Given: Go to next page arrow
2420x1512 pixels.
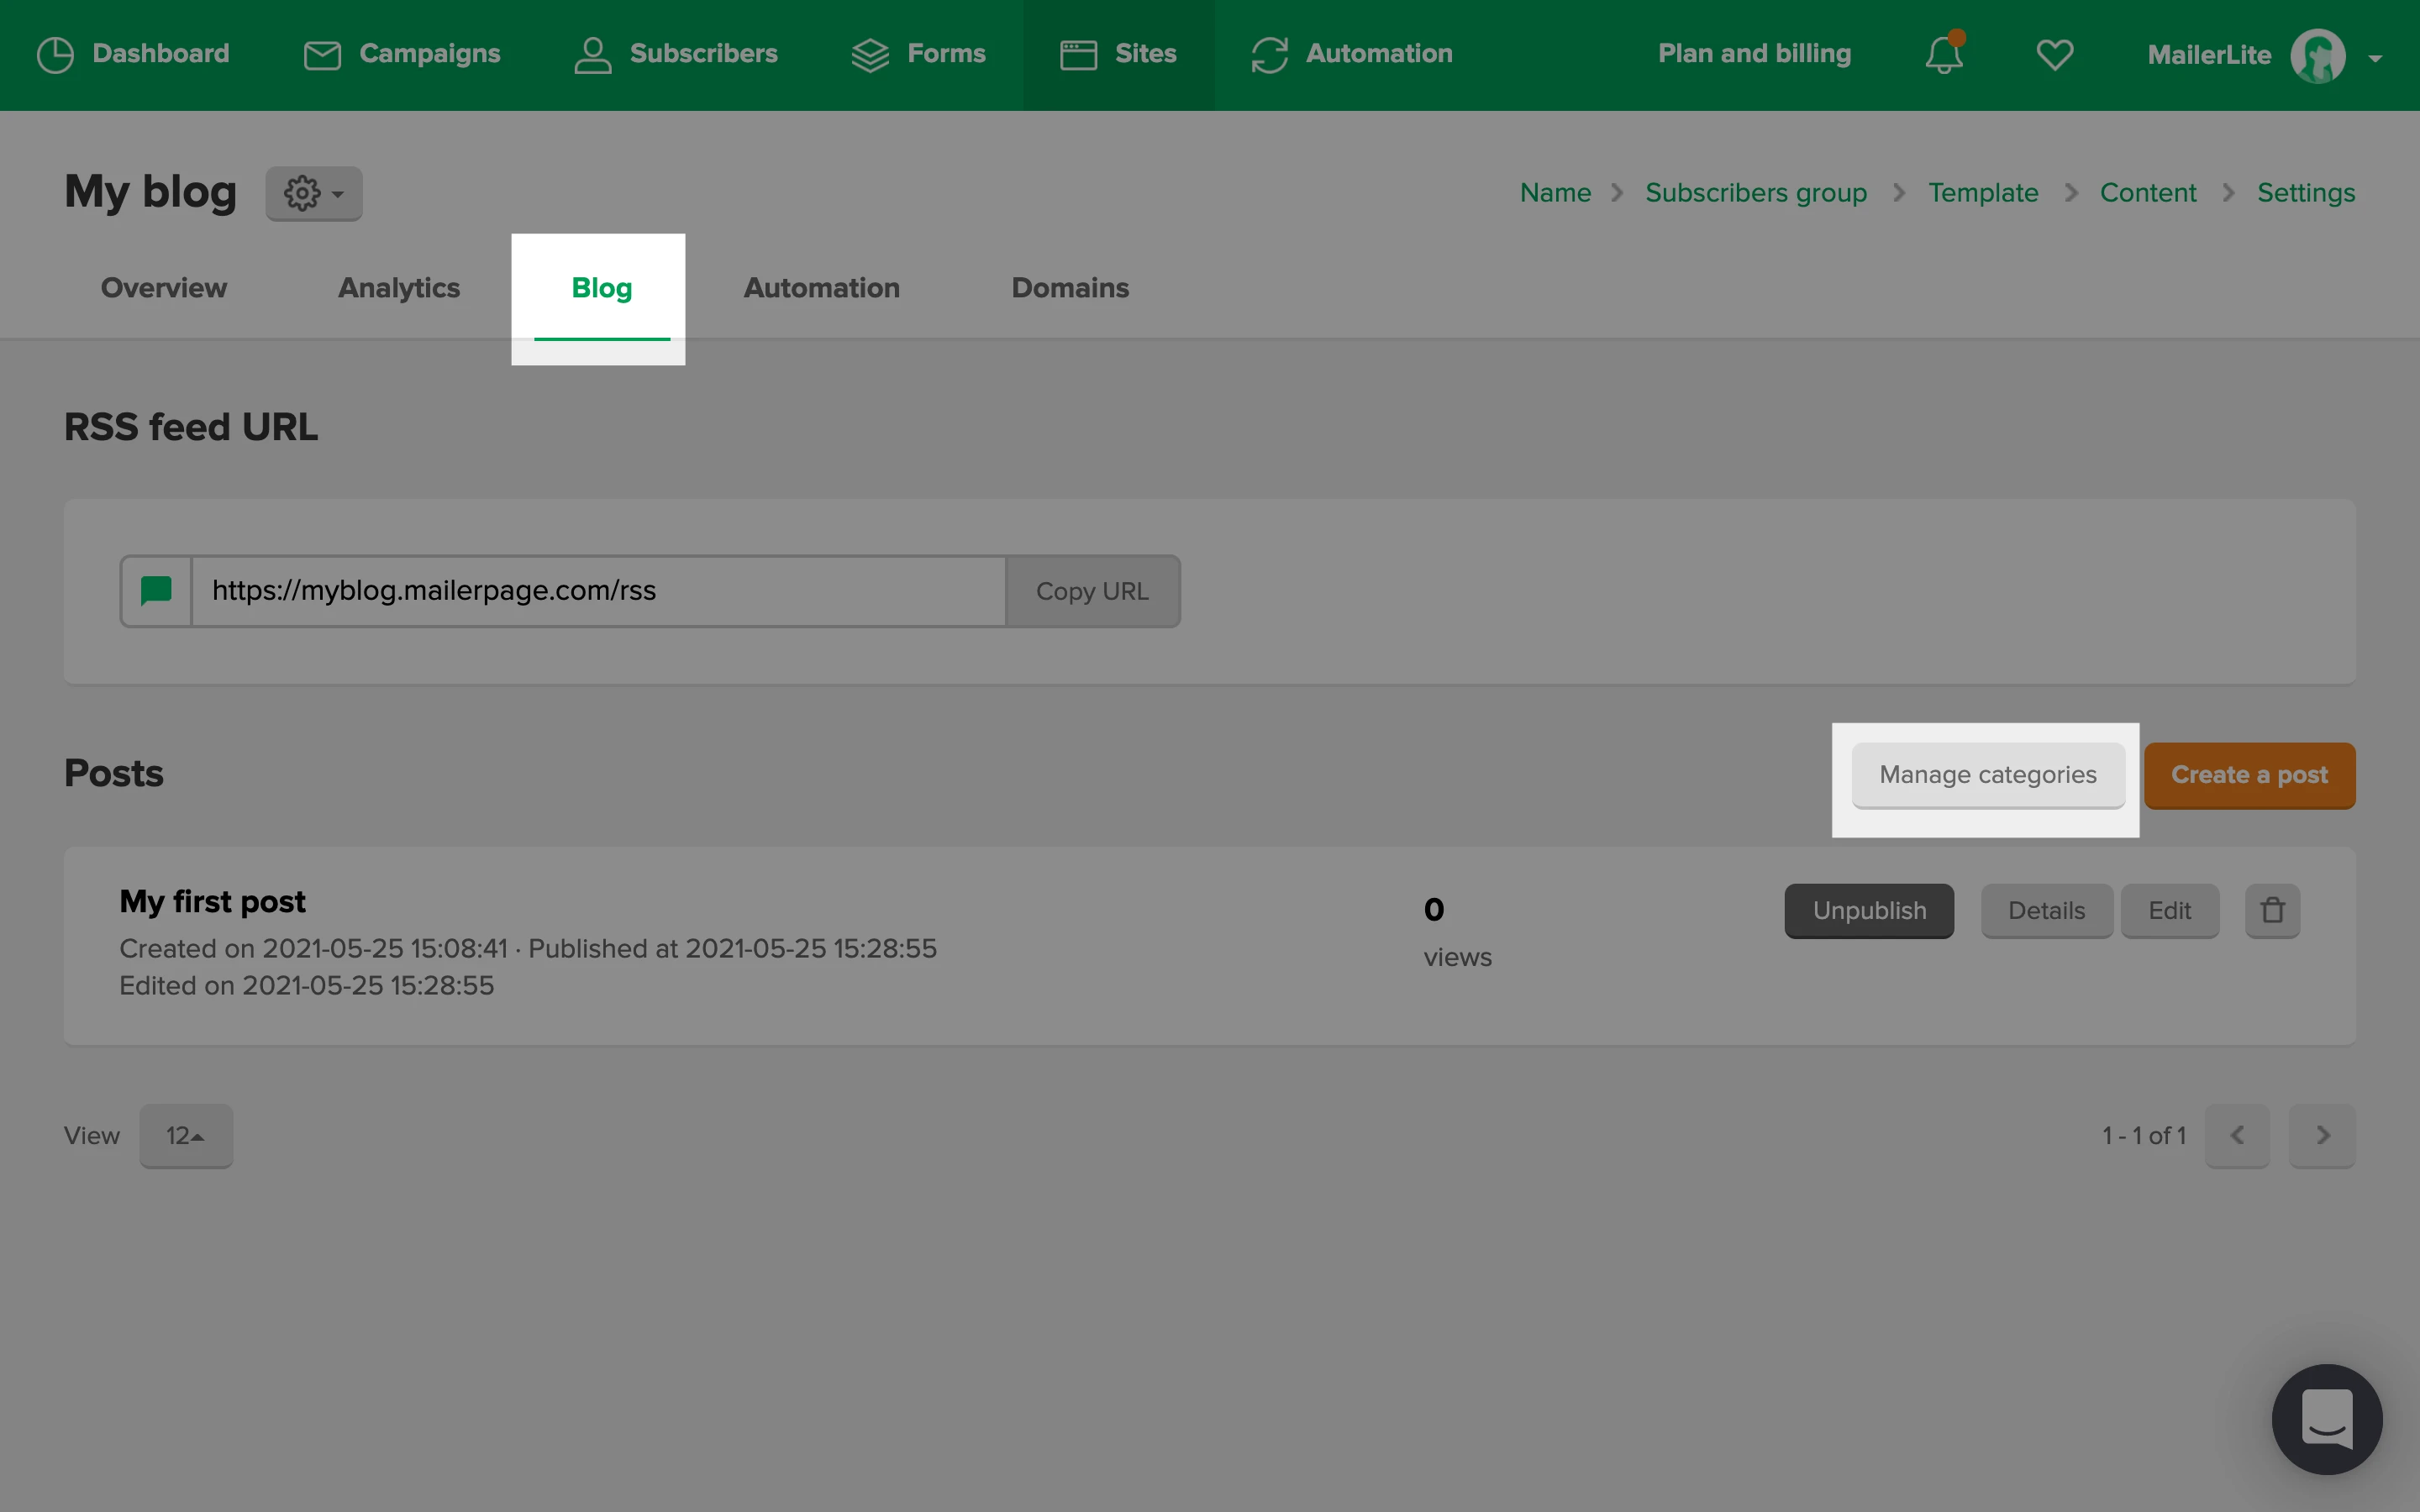Looking at the screenshot, I should pos(2322,1135).
